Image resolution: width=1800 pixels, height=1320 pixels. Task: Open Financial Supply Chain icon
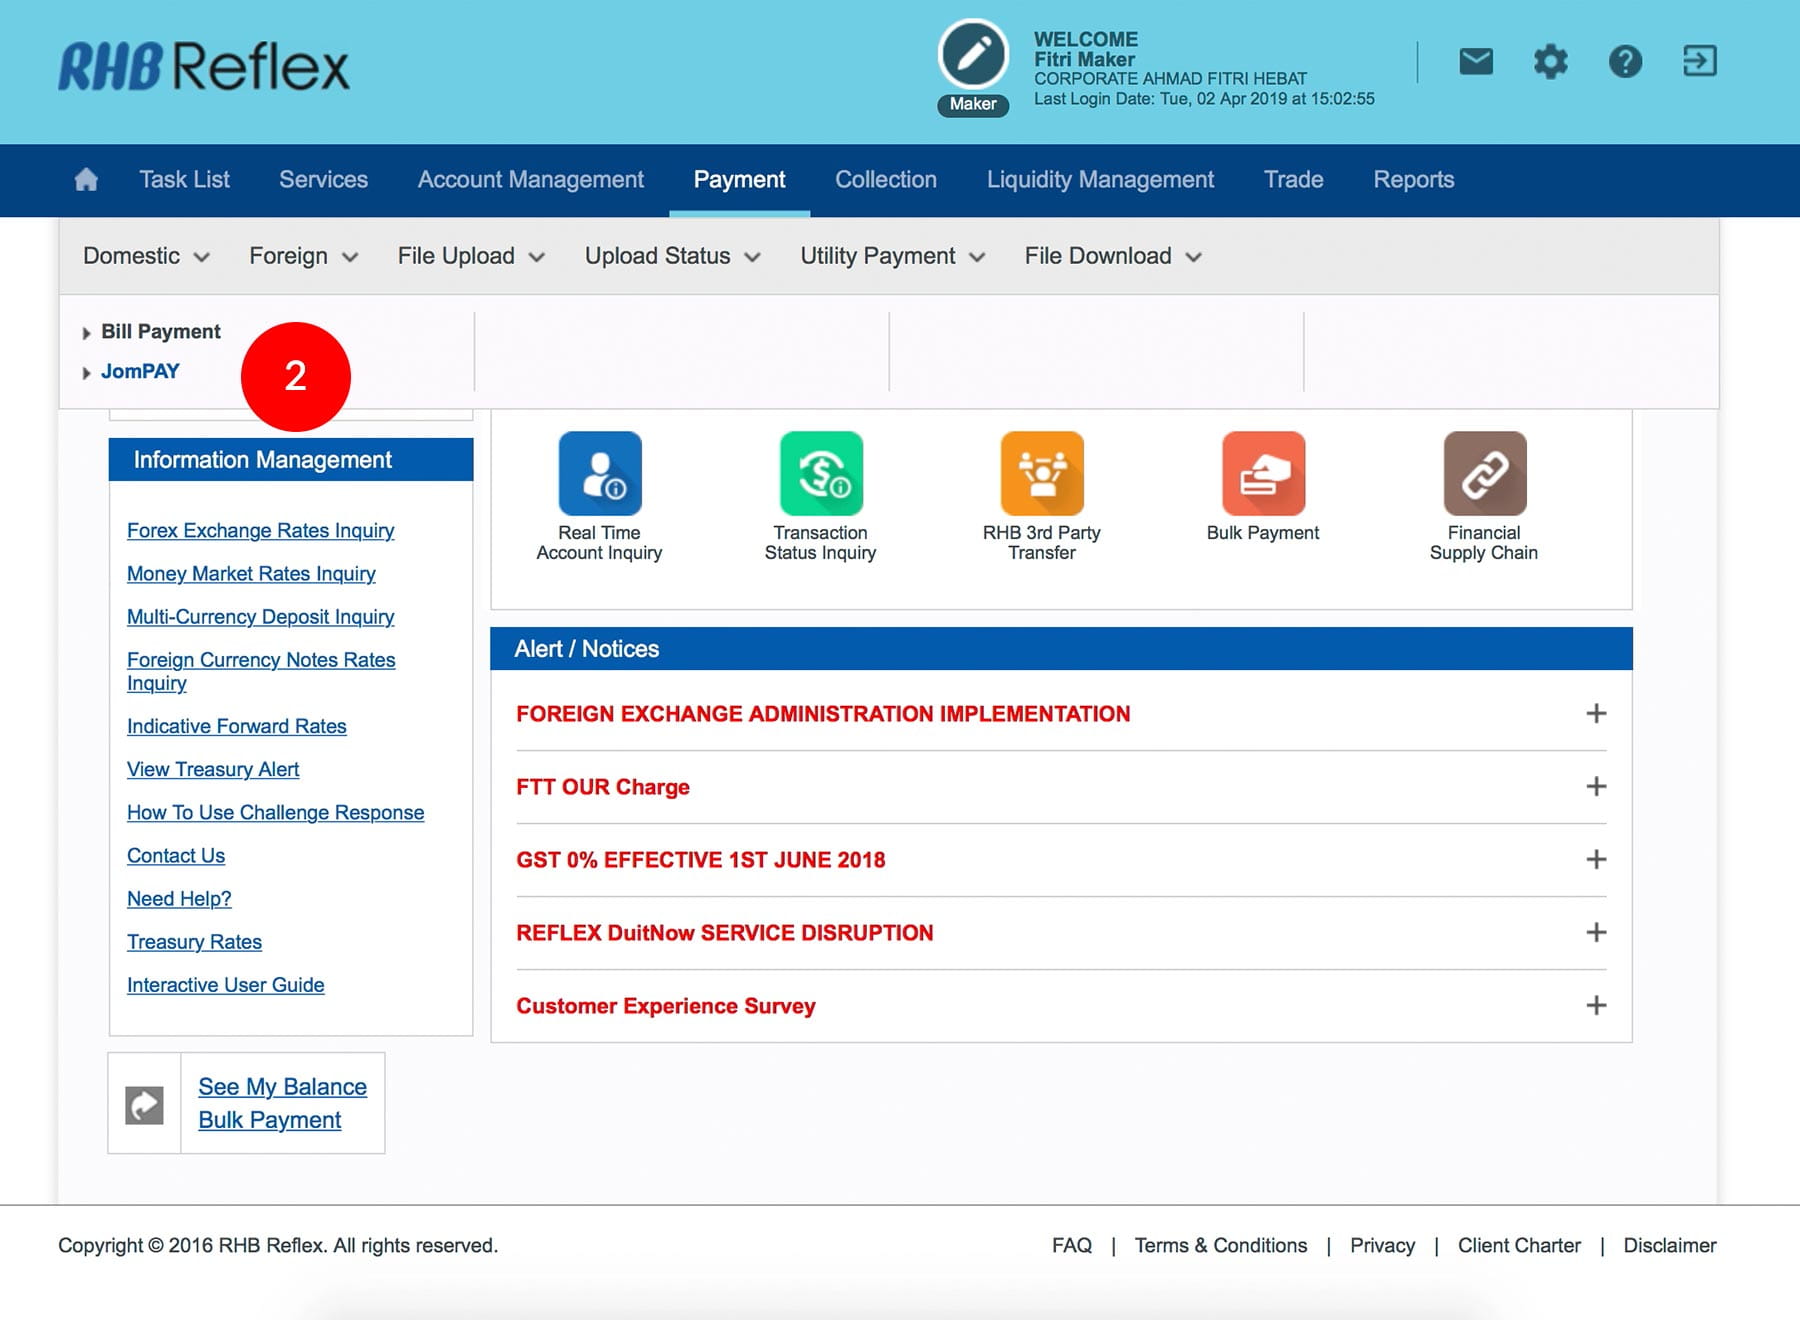click(1484, 473)
